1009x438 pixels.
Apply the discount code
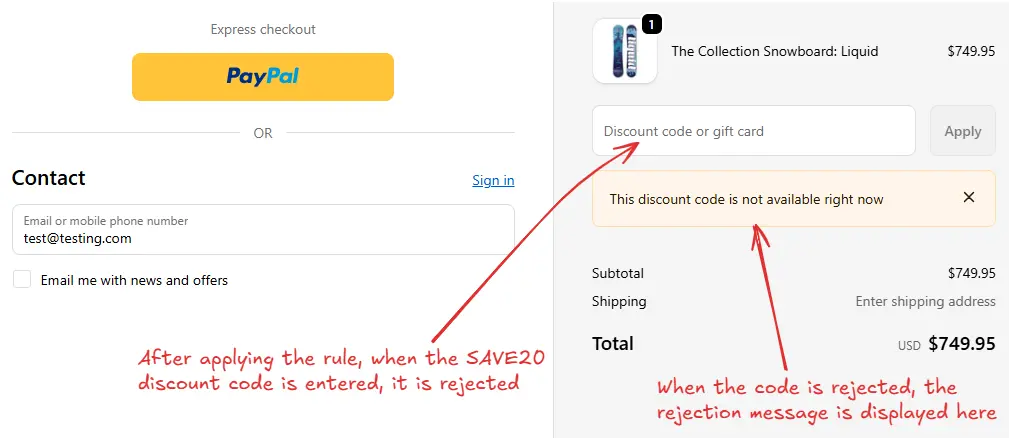pyautogui.click(x=963, y=131)
